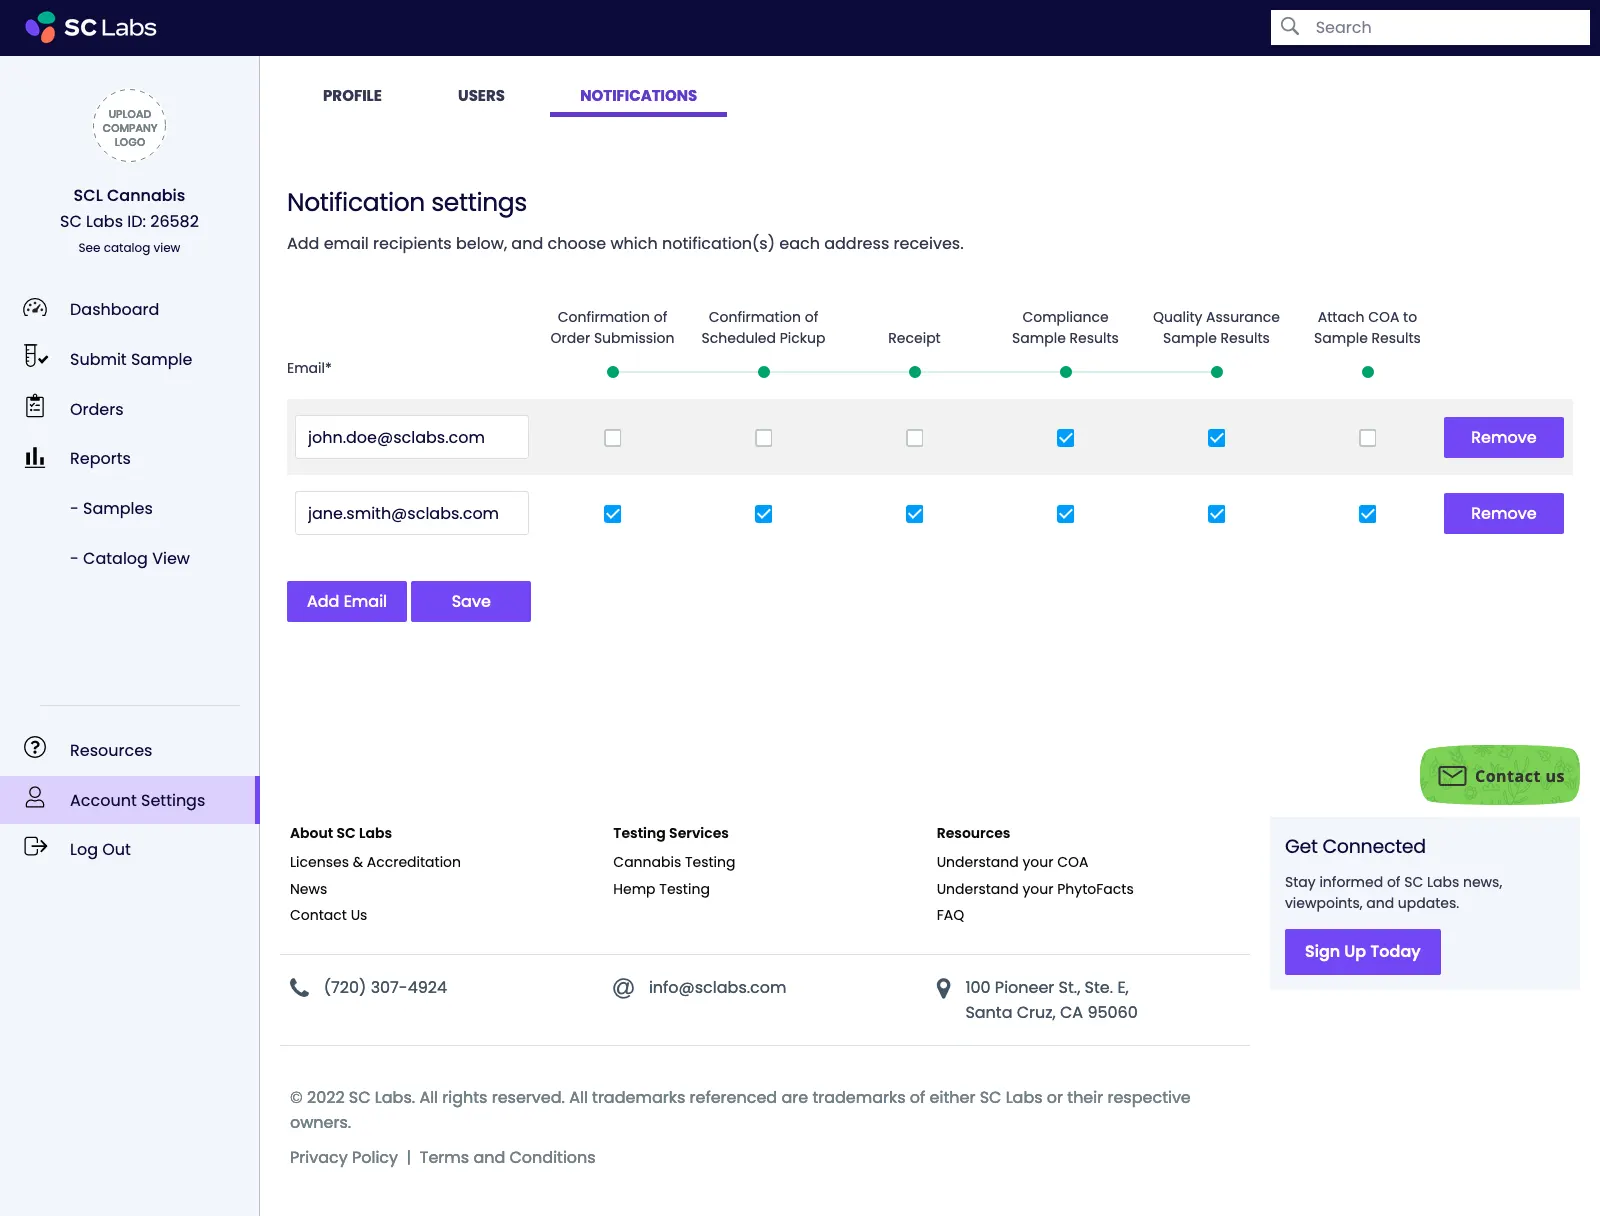Uncheck Quality Assurance Results for jane.smith

click(x=1217, y=514)
